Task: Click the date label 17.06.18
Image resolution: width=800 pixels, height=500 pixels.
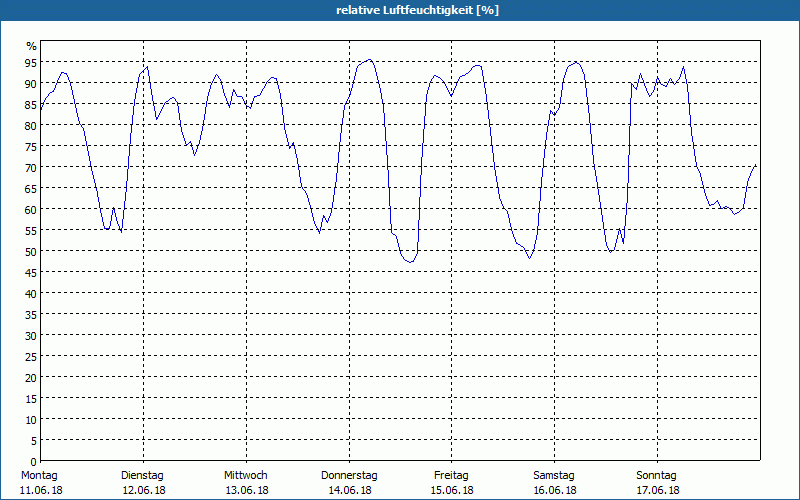Action: point(657,490)
